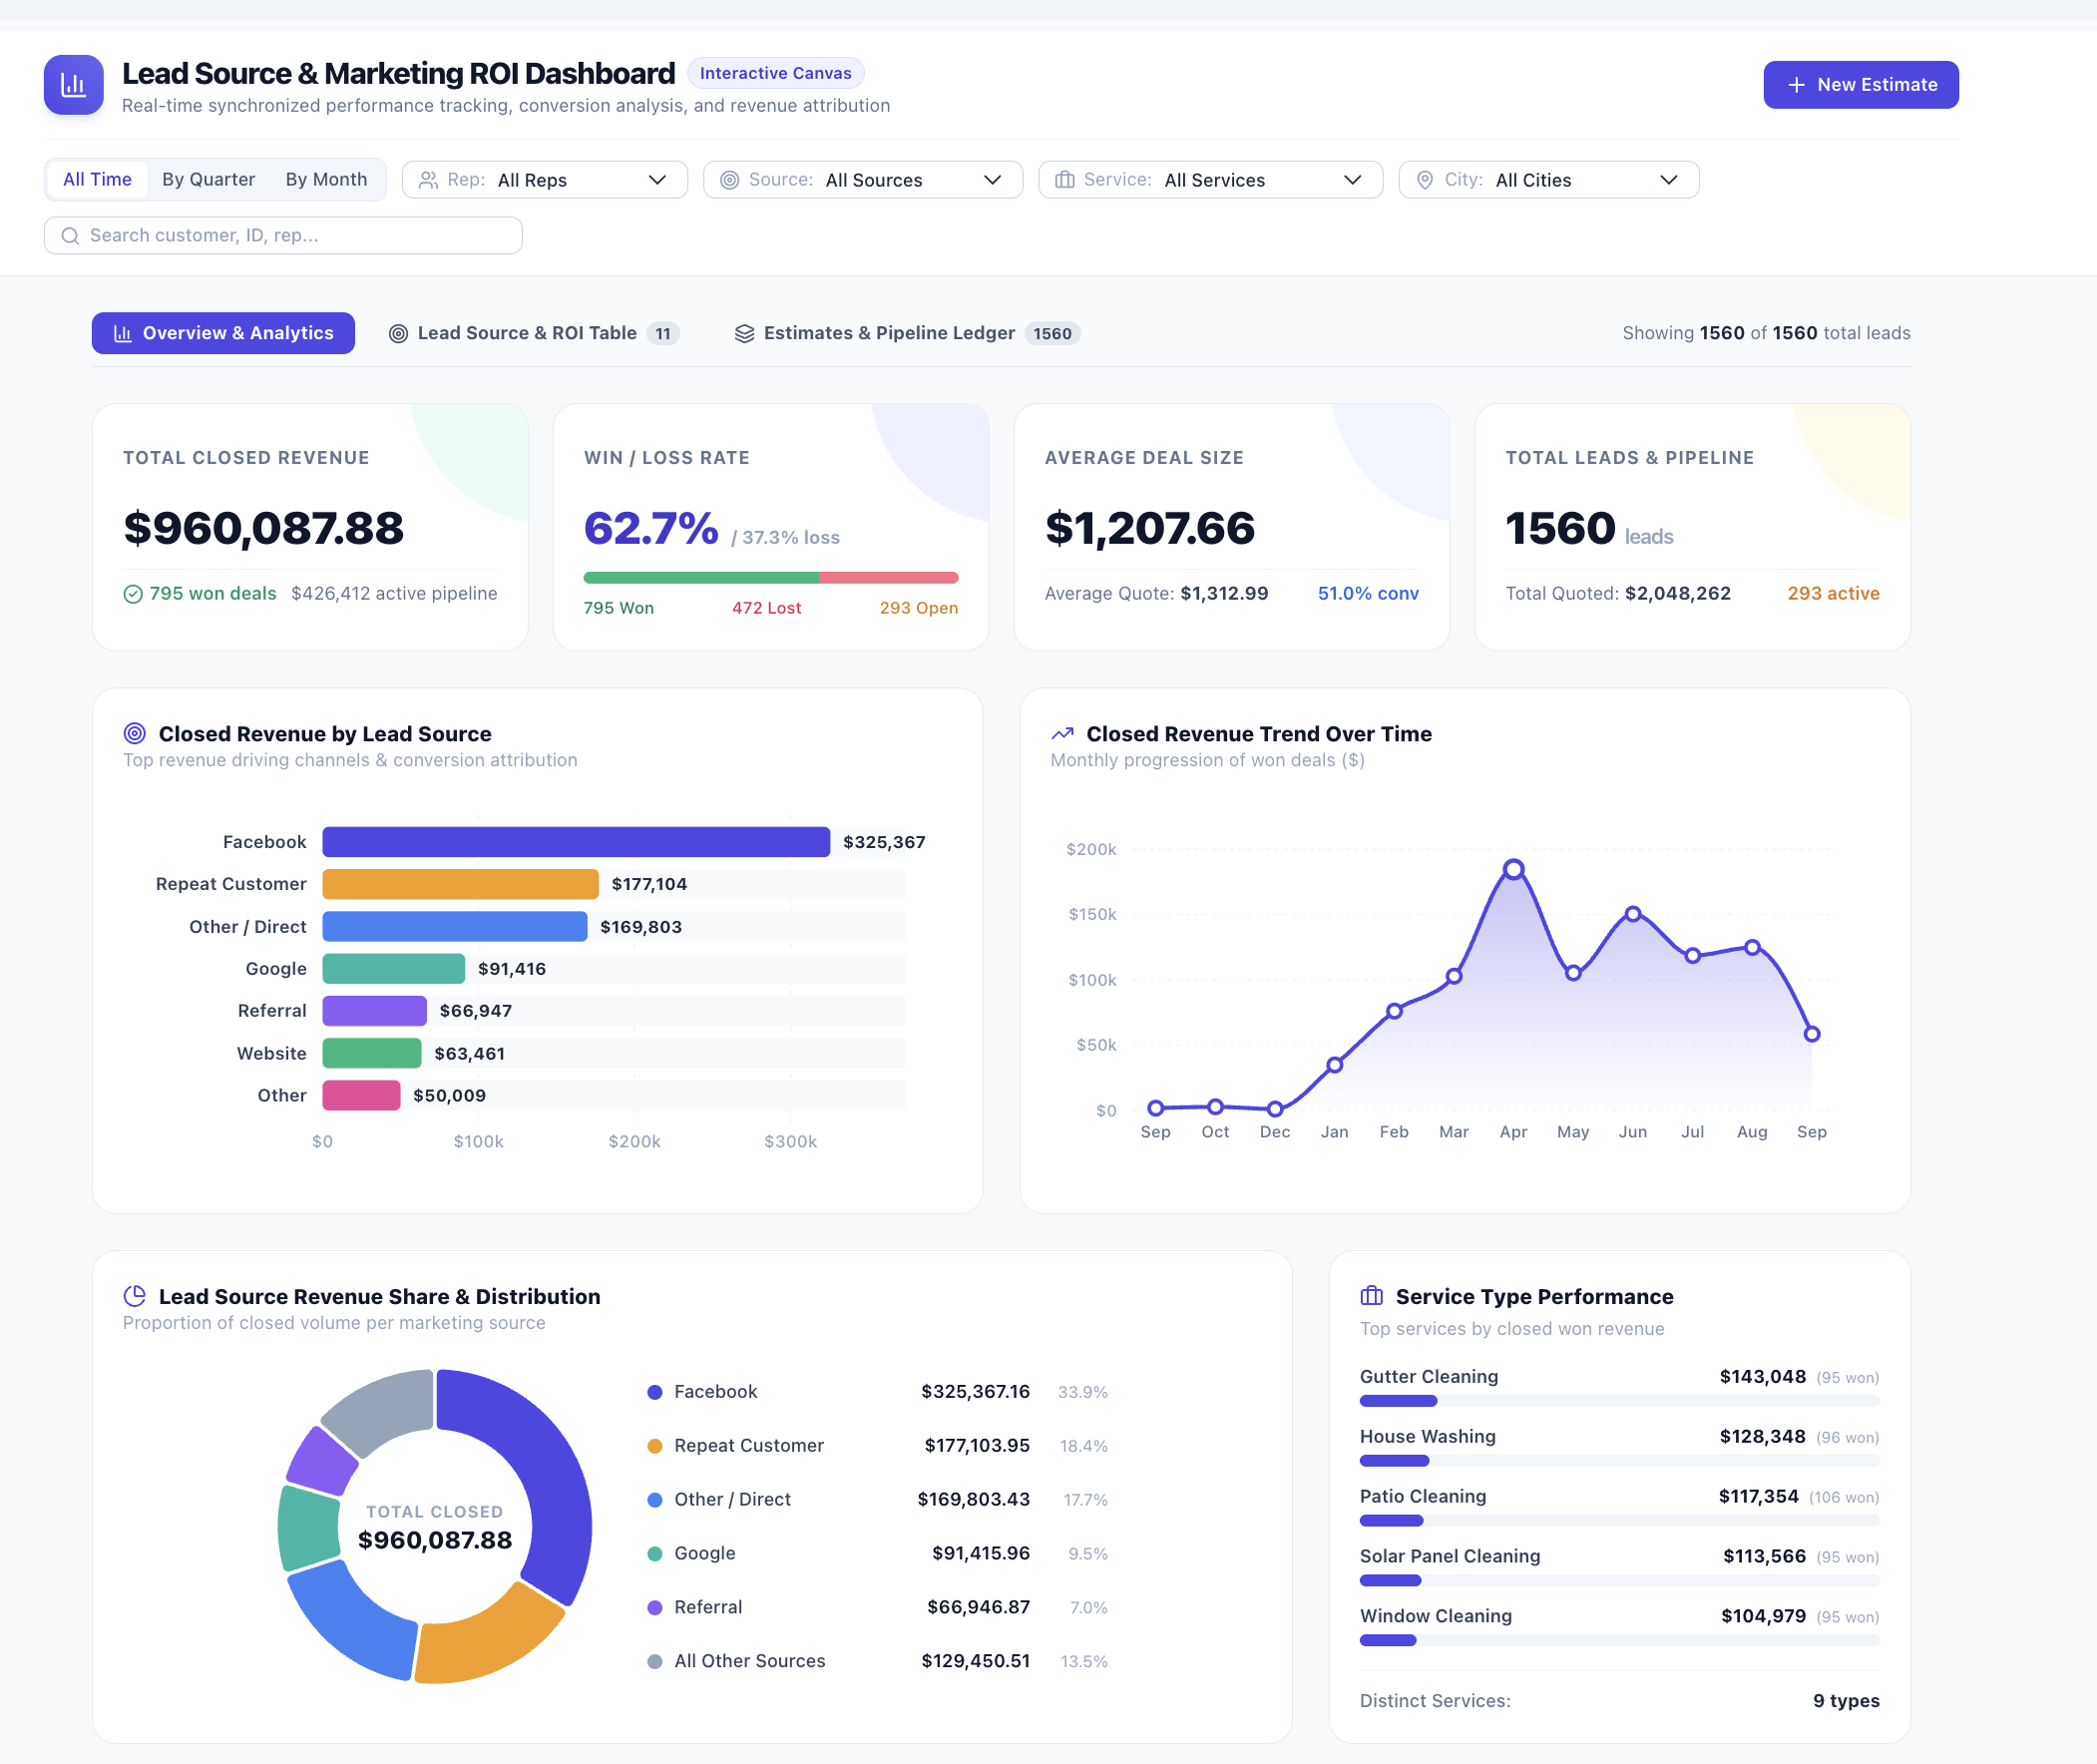Click the briefcase icon beside Service Type Performance
Image resolution: width=2097 pixels, height=1764 pixels.
[1372, 1296]
